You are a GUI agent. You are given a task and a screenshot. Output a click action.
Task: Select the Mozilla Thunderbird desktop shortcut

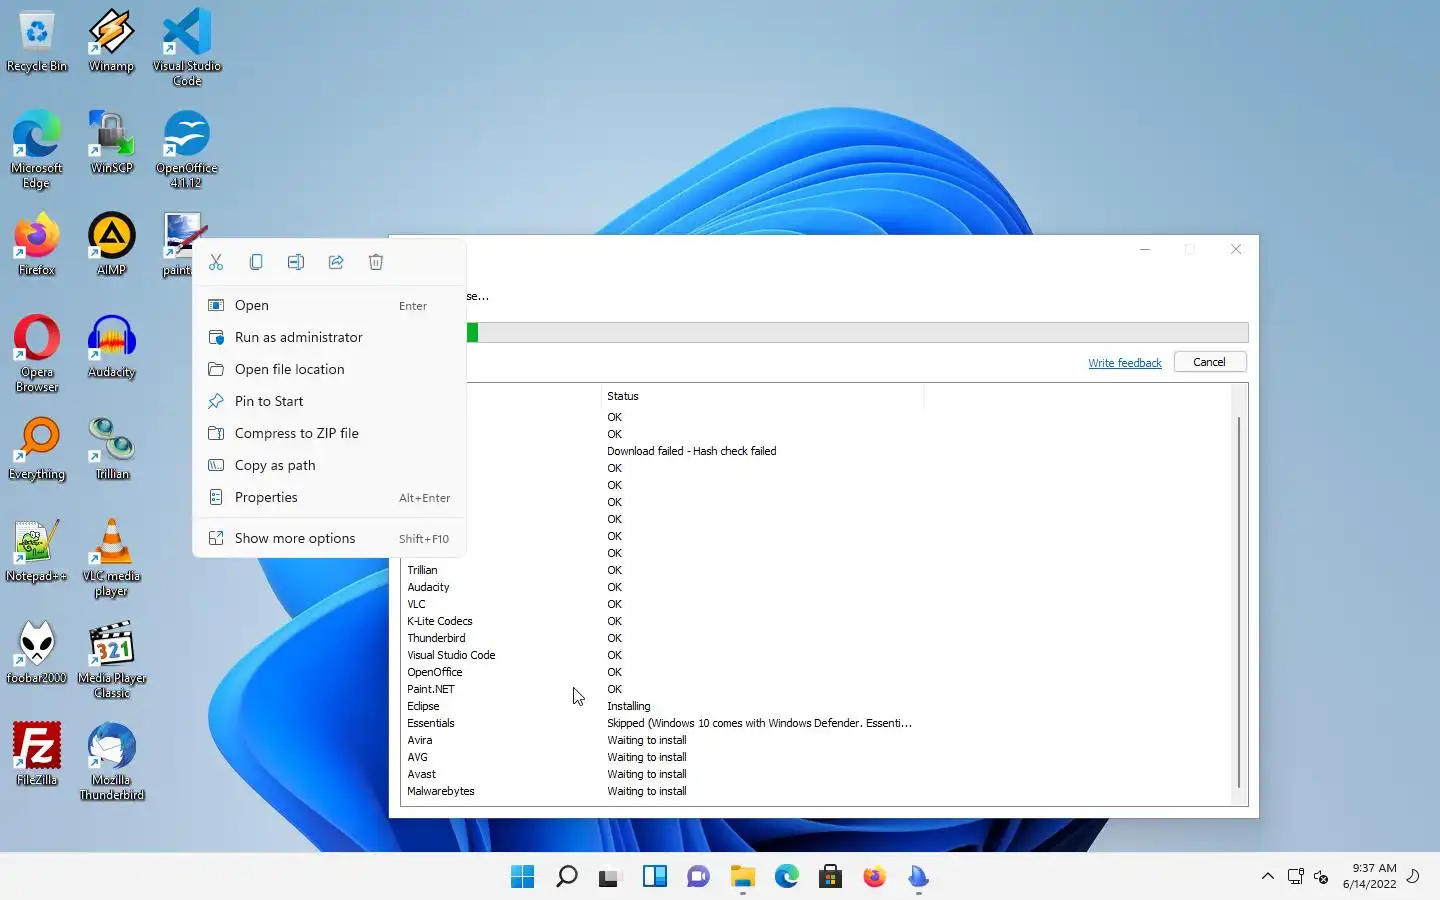111,762
